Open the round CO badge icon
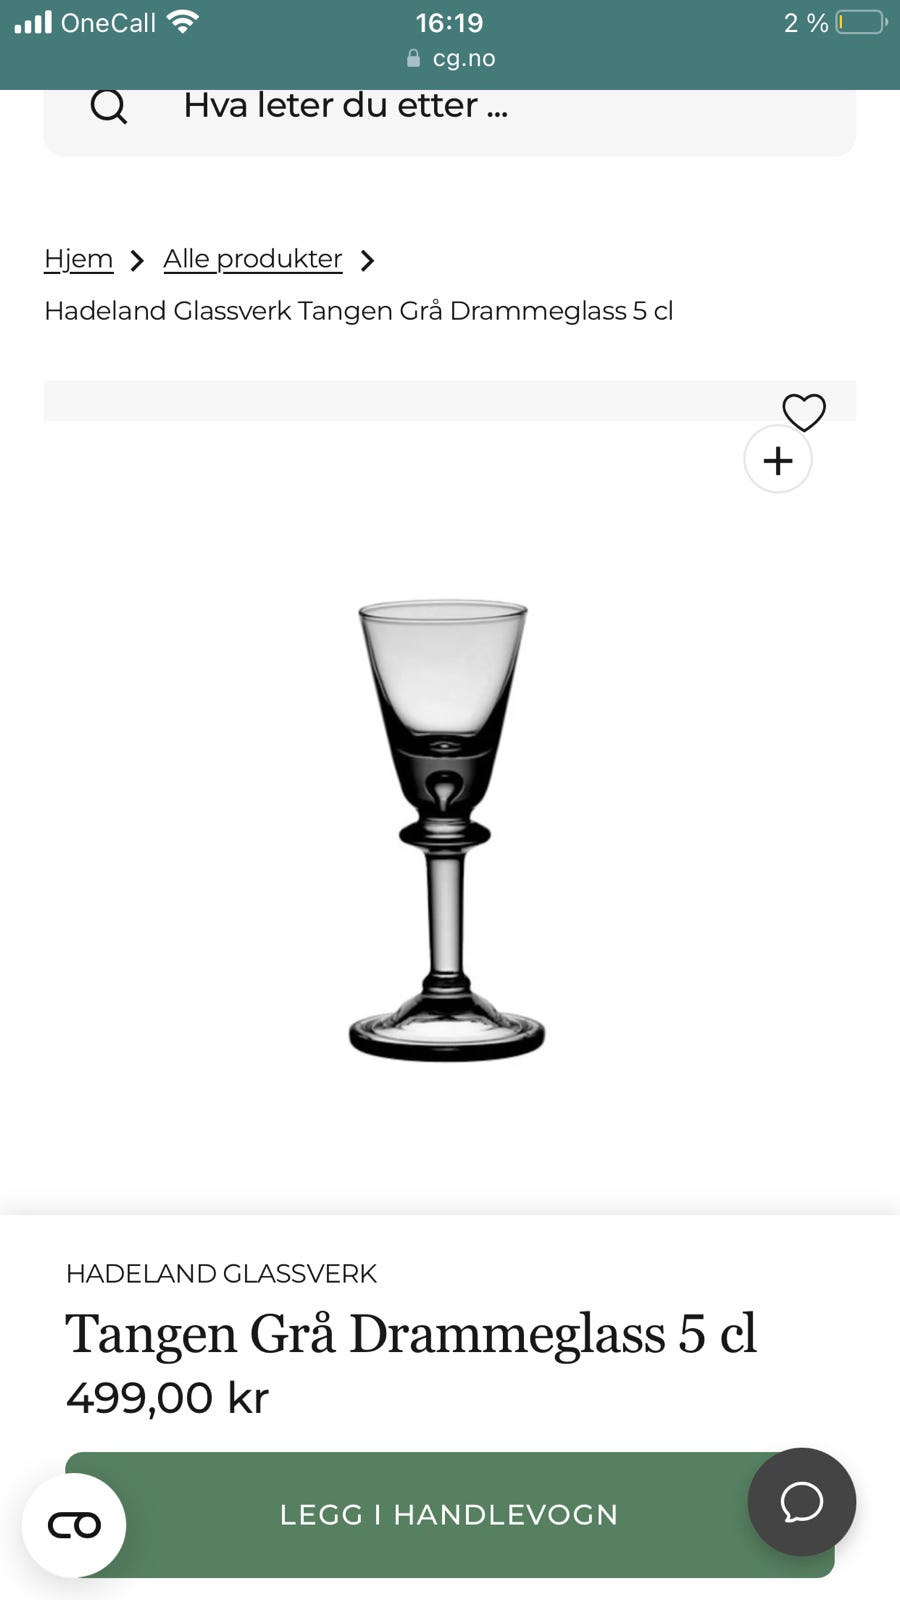The height and width of the screenshot is (1600, 900). click(74, 1525)
